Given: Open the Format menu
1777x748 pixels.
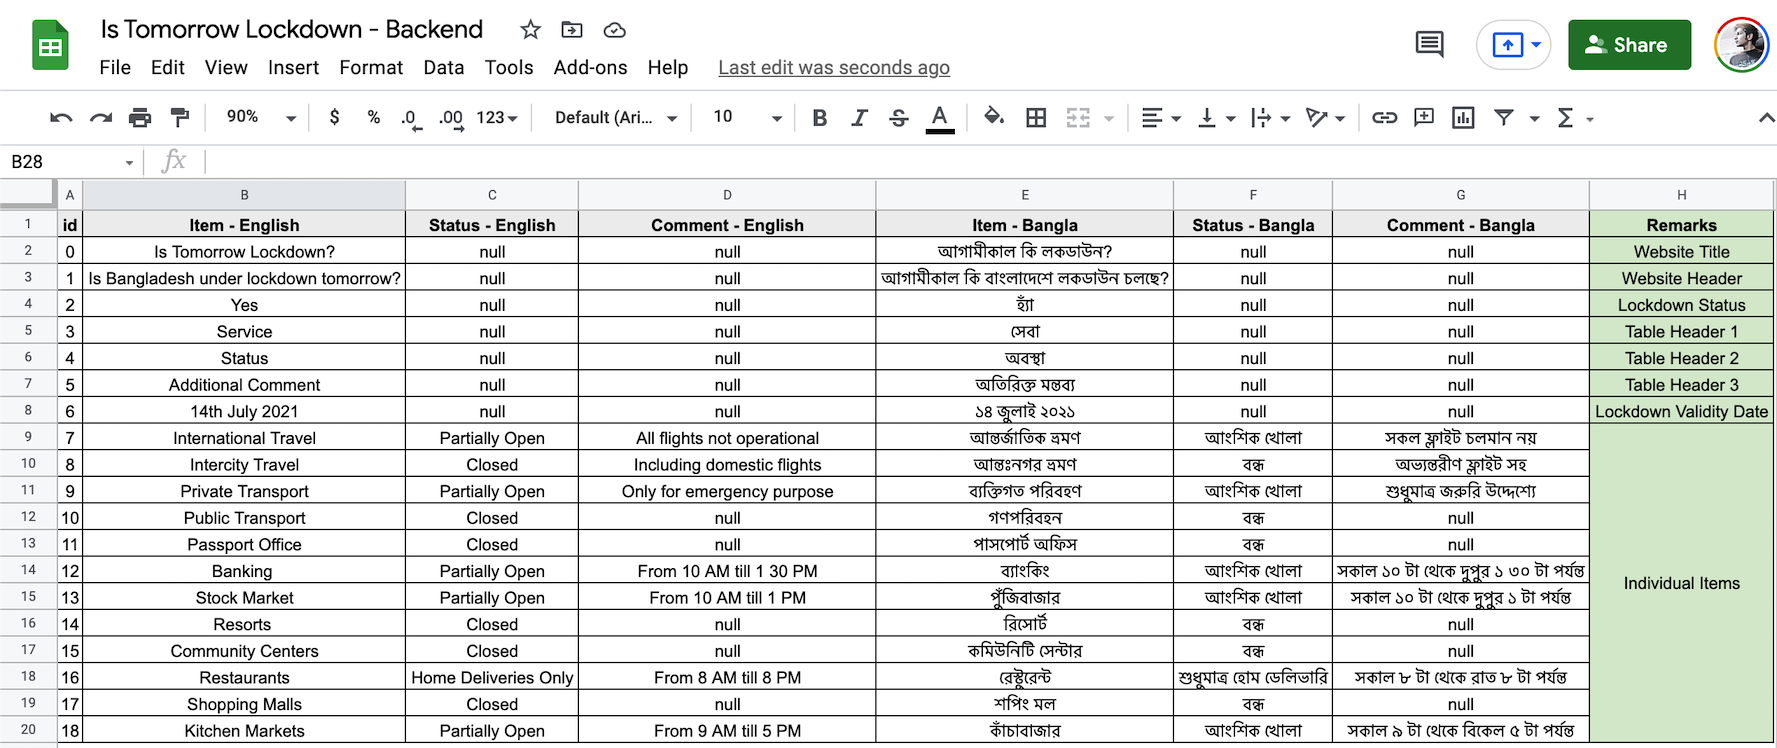Looking at the screenshot, I should 371,68.
